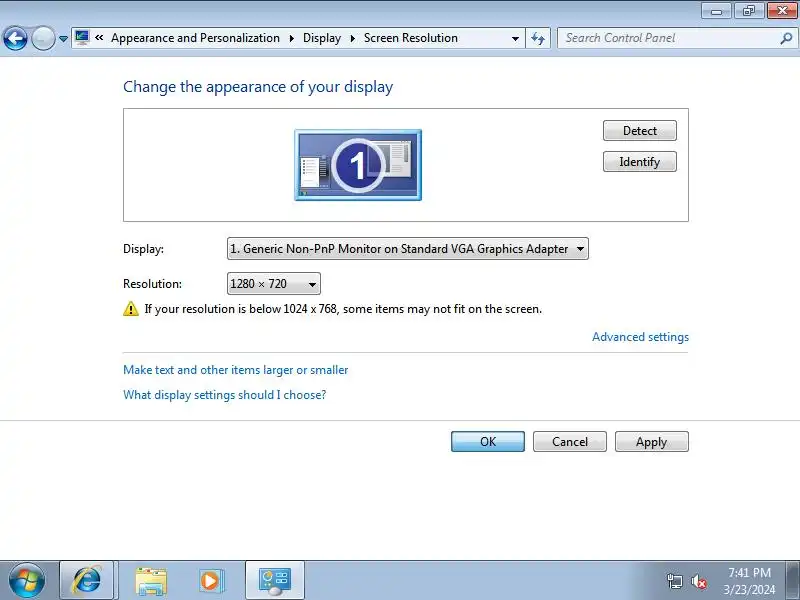This screenshot has height=600, width=800.
Task: Open the address bar history dropdown
Action: (x=515, y=38)
